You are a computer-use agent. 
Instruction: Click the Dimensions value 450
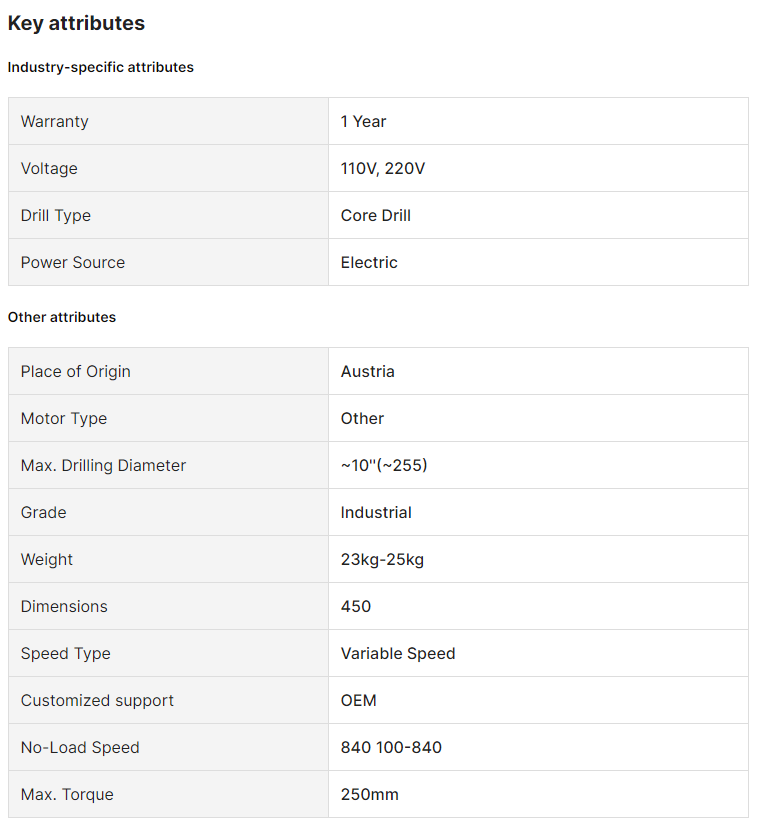[x=356, y=607]
